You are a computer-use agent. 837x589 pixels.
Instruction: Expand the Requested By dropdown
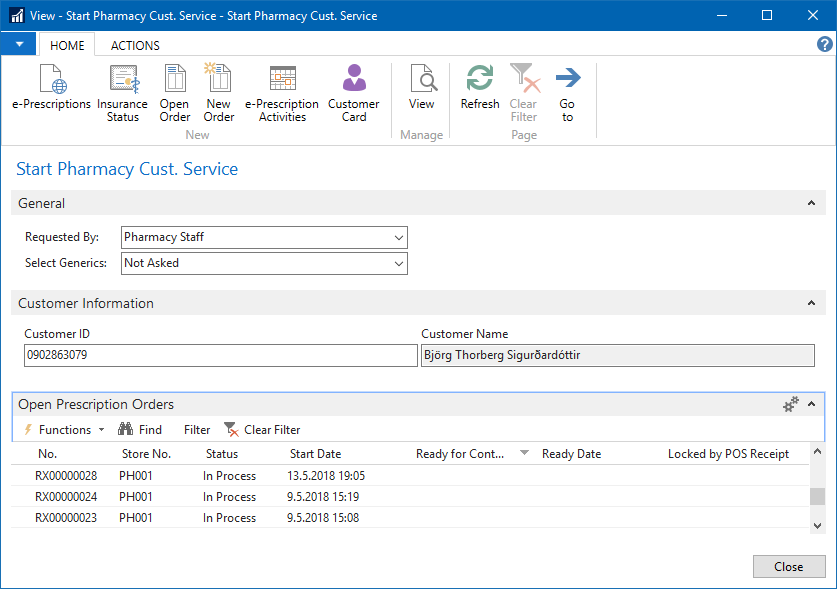pos(399,238)
